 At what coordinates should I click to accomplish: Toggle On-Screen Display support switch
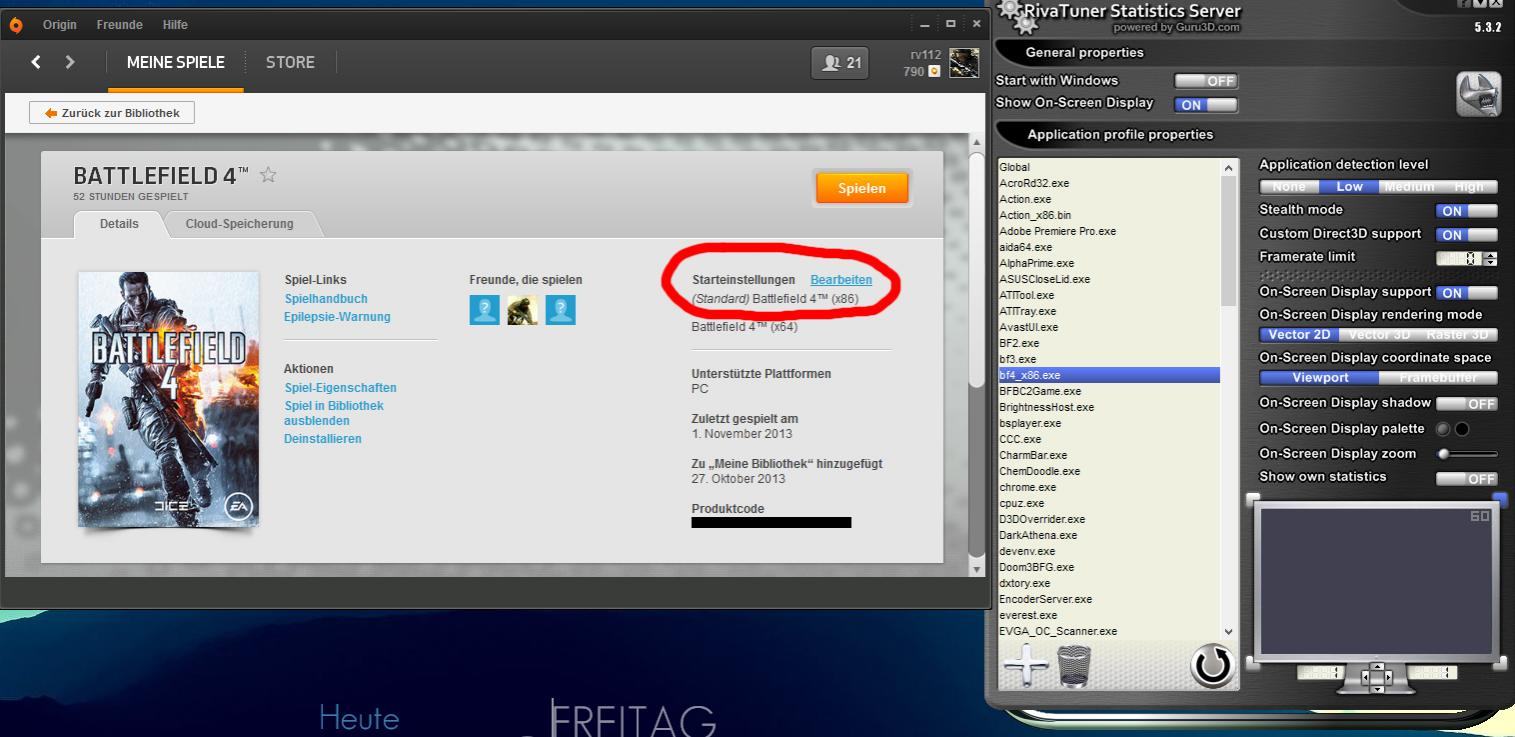coord(1467,293)
